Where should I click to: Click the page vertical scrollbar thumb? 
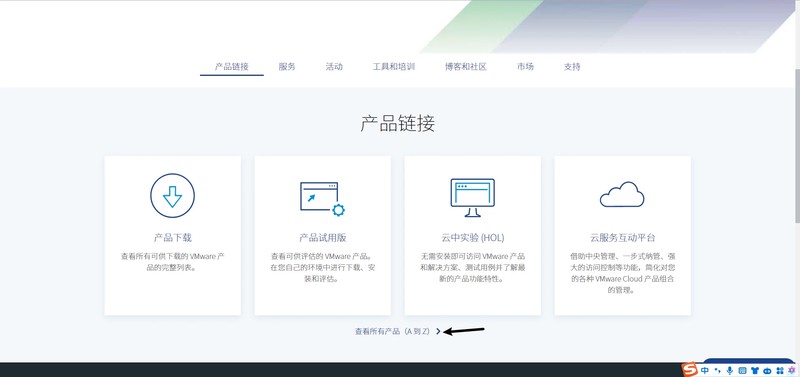797,146
